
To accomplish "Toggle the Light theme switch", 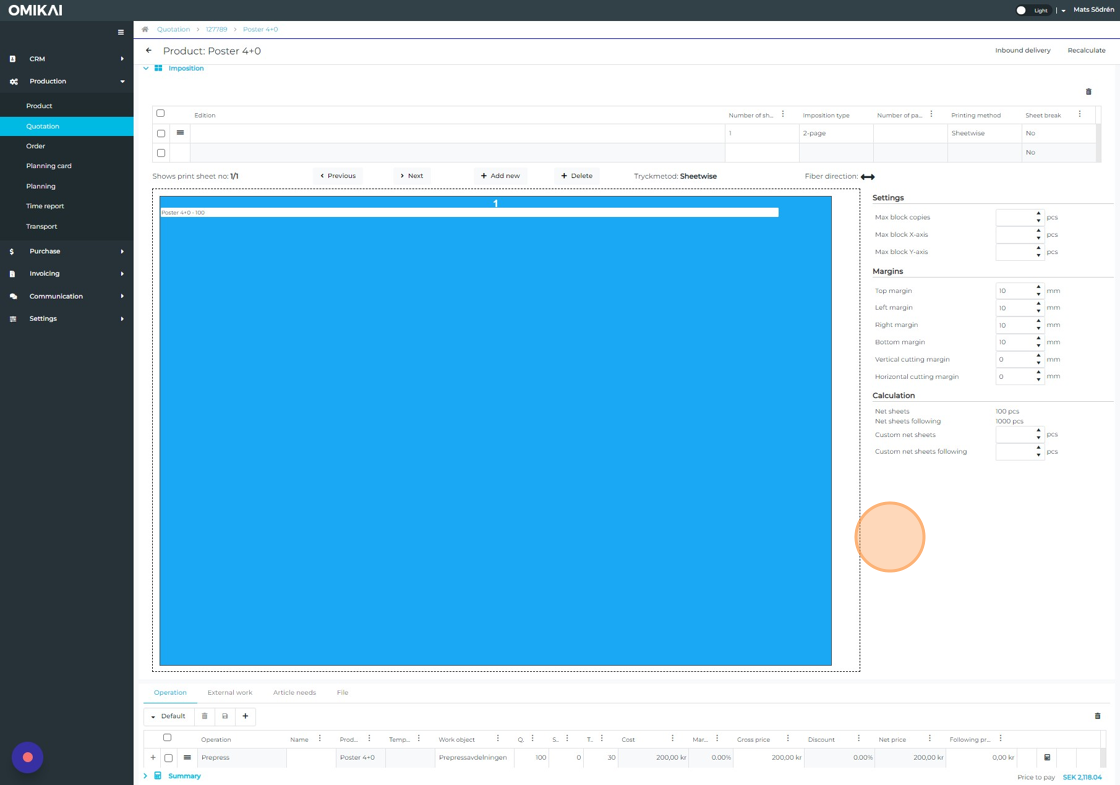I will click(1023, 10).
